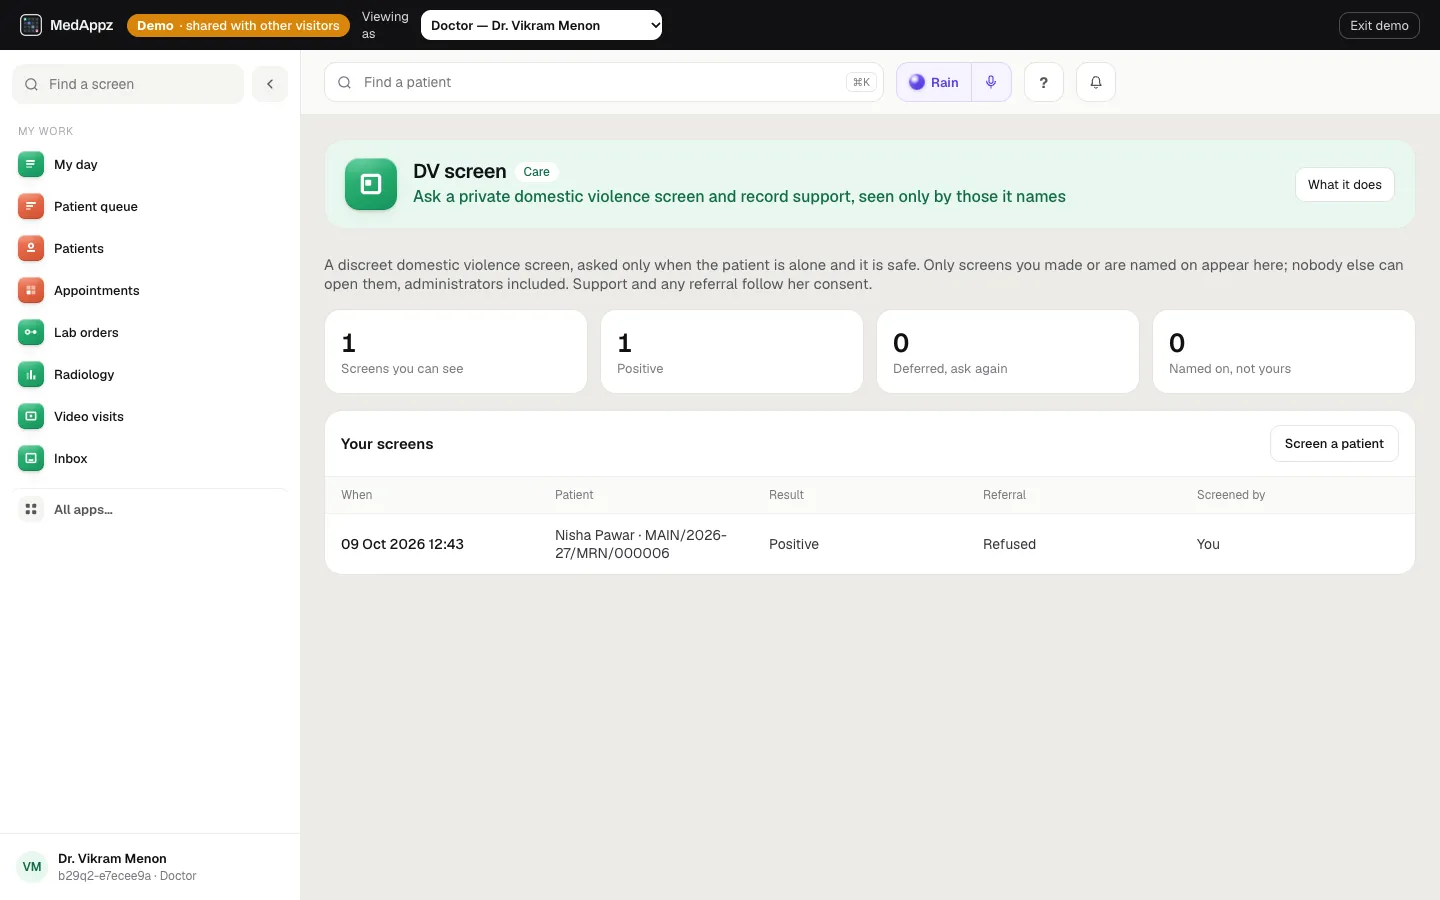Screen dimensions: 1440x900
Task: Open the notifications bell
Action: coord(1095,82)
